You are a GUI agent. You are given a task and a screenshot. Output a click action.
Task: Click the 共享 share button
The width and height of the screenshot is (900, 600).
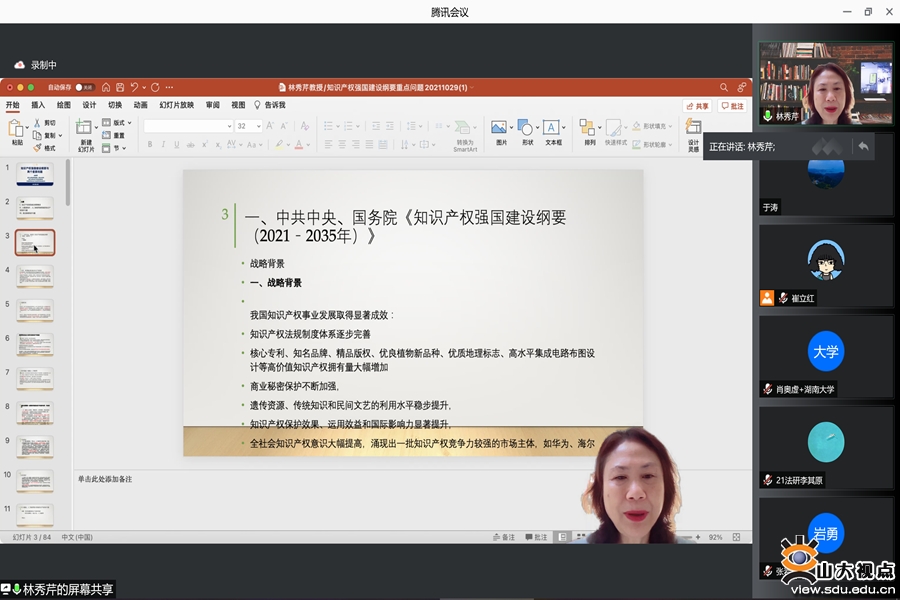click(698, 106)
